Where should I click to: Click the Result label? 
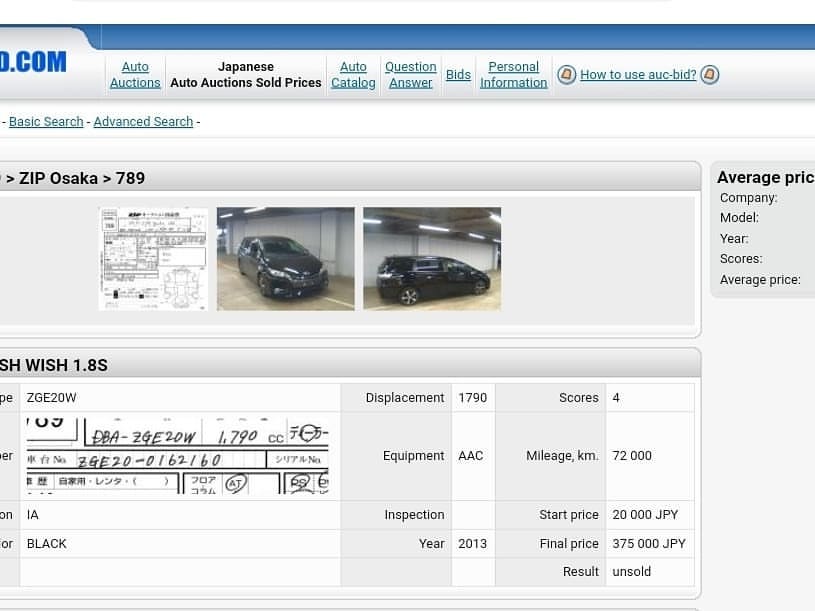point(581,572)
